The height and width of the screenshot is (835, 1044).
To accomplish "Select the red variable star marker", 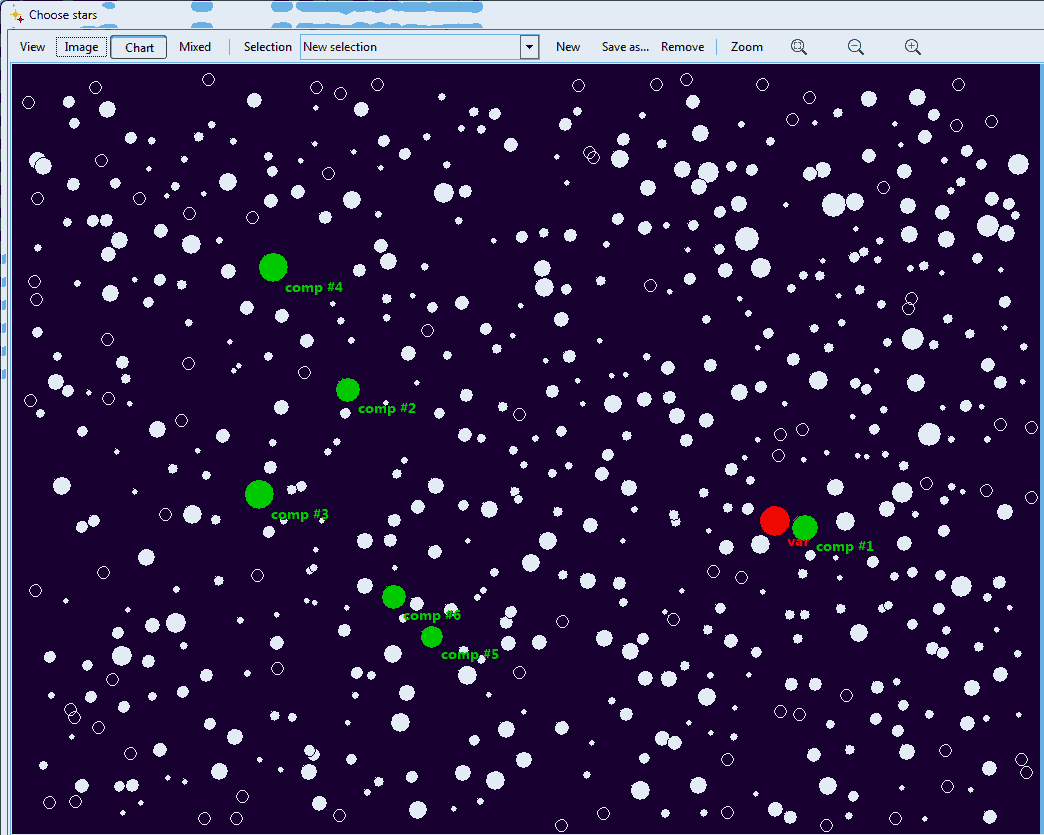I will [774, 520].
